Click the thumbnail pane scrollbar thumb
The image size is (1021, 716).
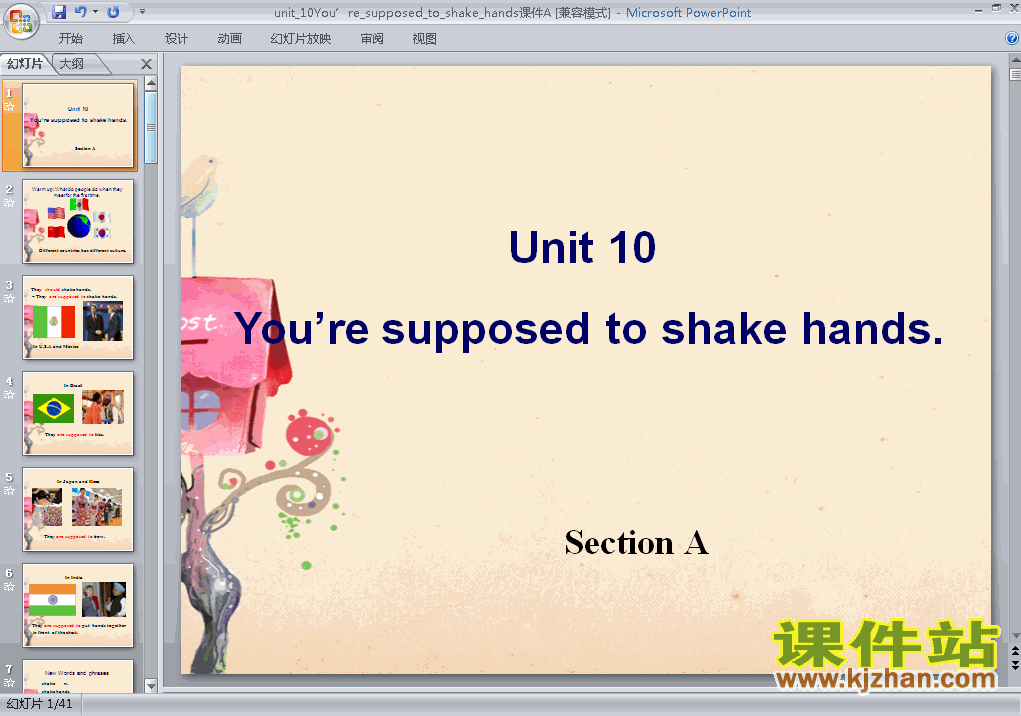coord(151,127)
